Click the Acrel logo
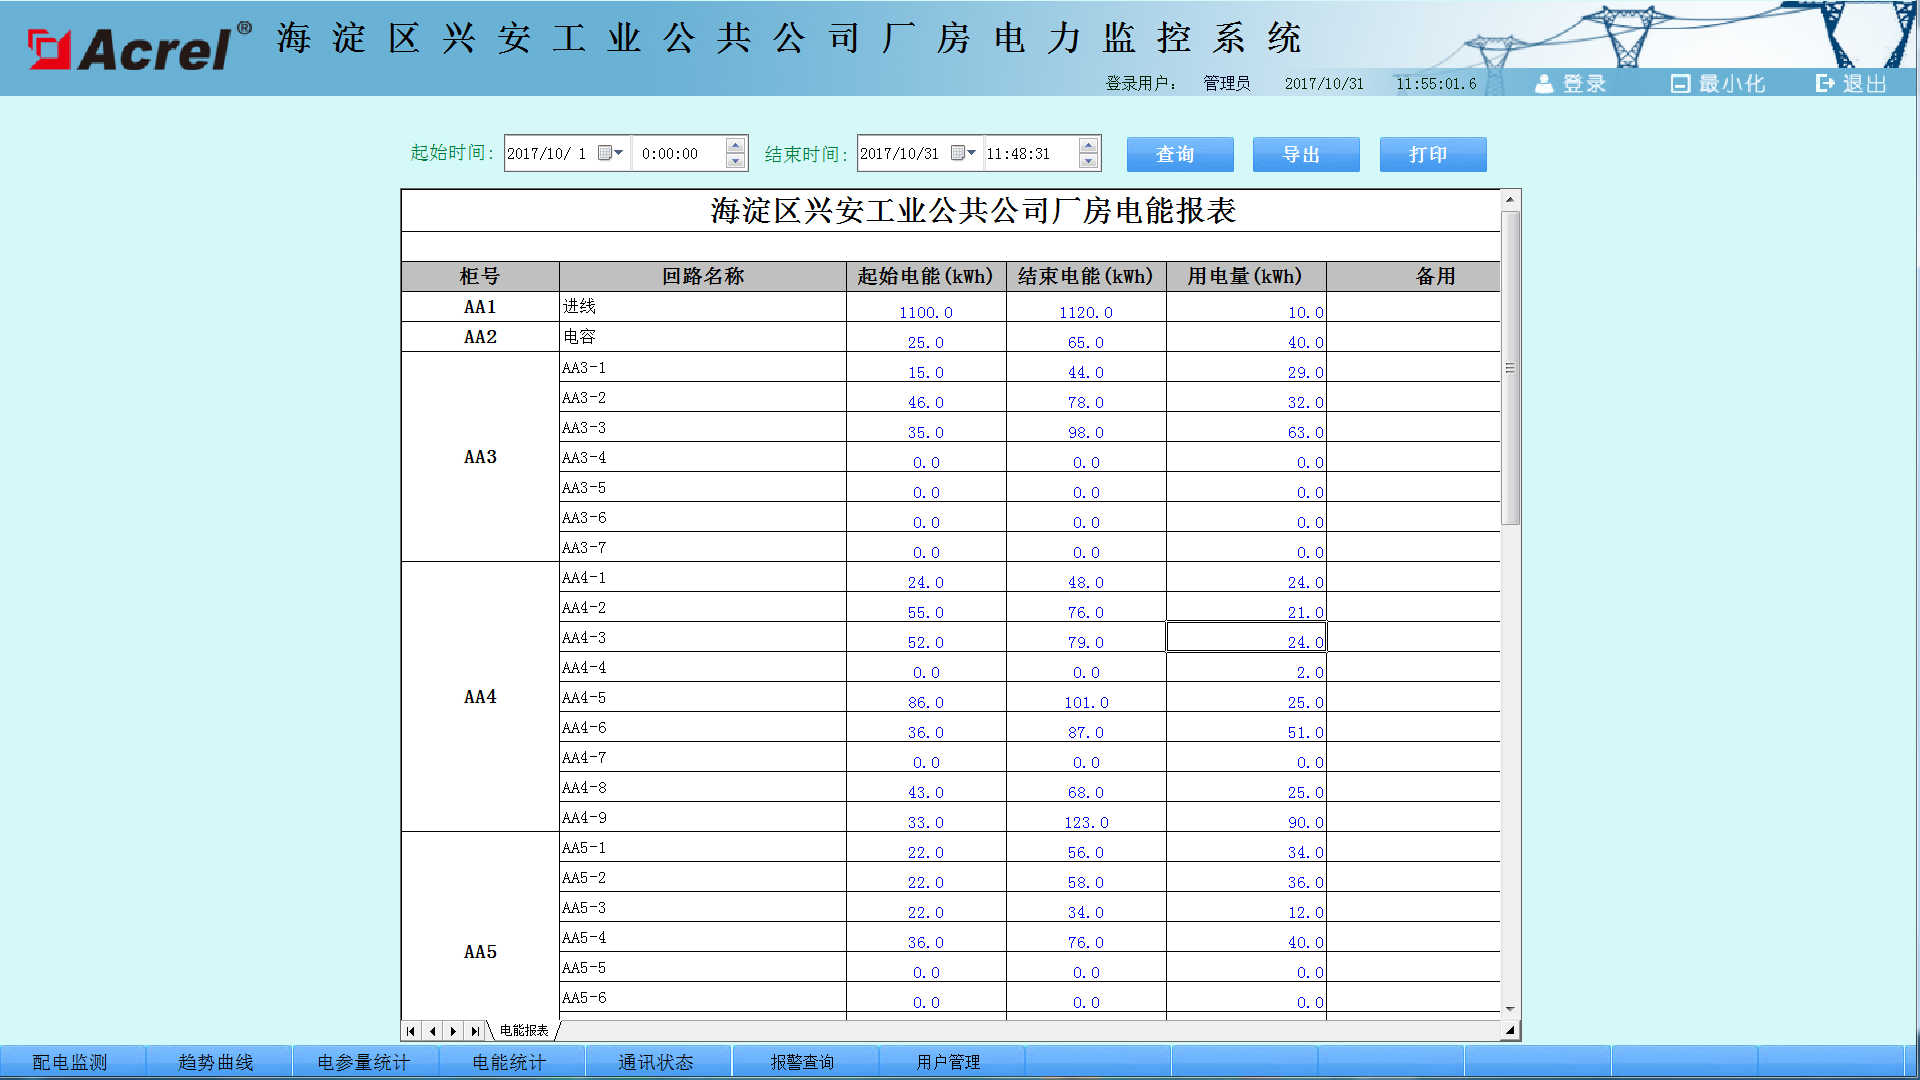 tap(140, 47)
